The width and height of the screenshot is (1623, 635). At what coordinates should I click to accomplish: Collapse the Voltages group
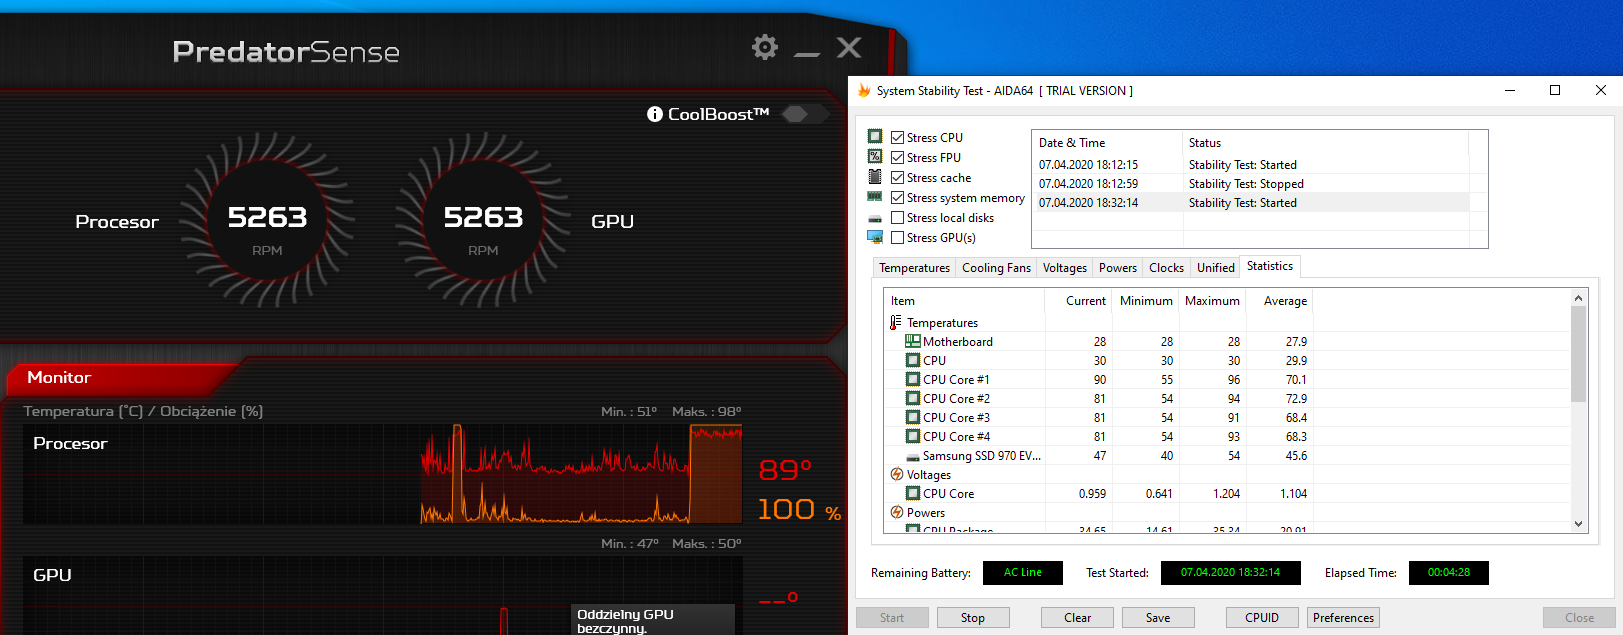tap(896, 474)
